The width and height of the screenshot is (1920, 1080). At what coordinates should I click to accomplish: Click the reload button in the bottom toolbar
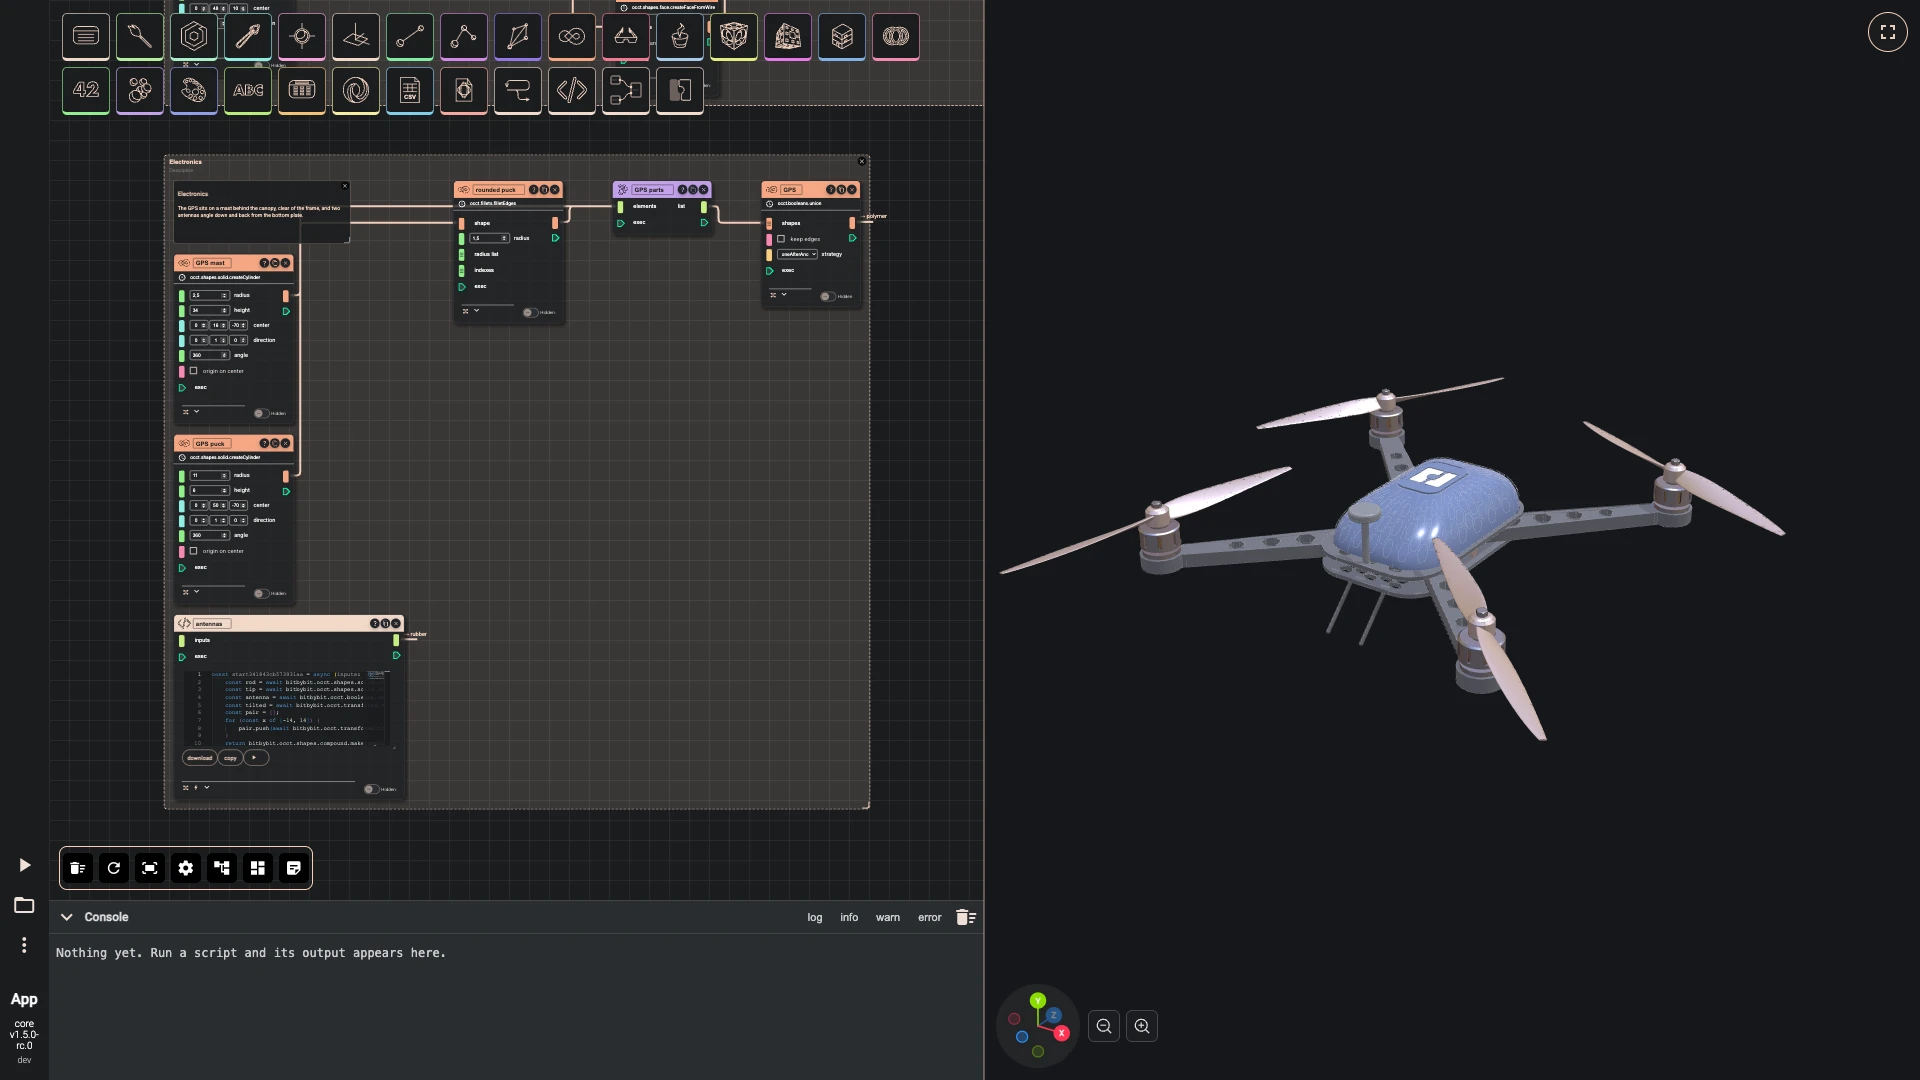pyautogui.click(x=114, y=868)
